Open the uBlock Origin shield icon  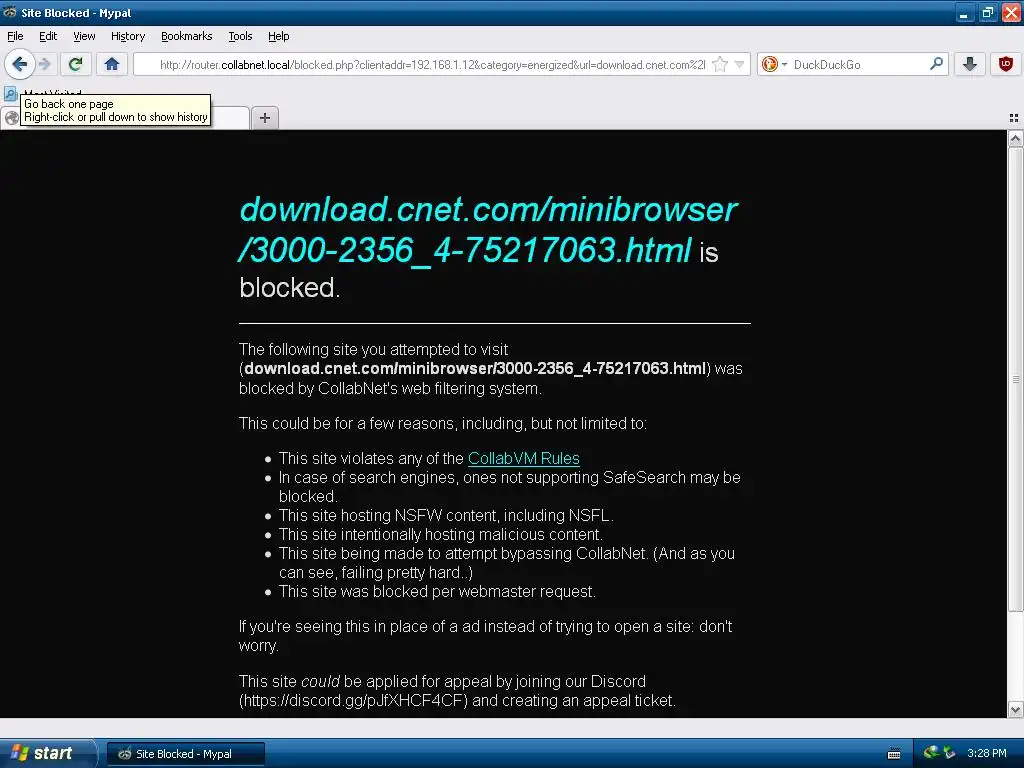click(1006, 64)
